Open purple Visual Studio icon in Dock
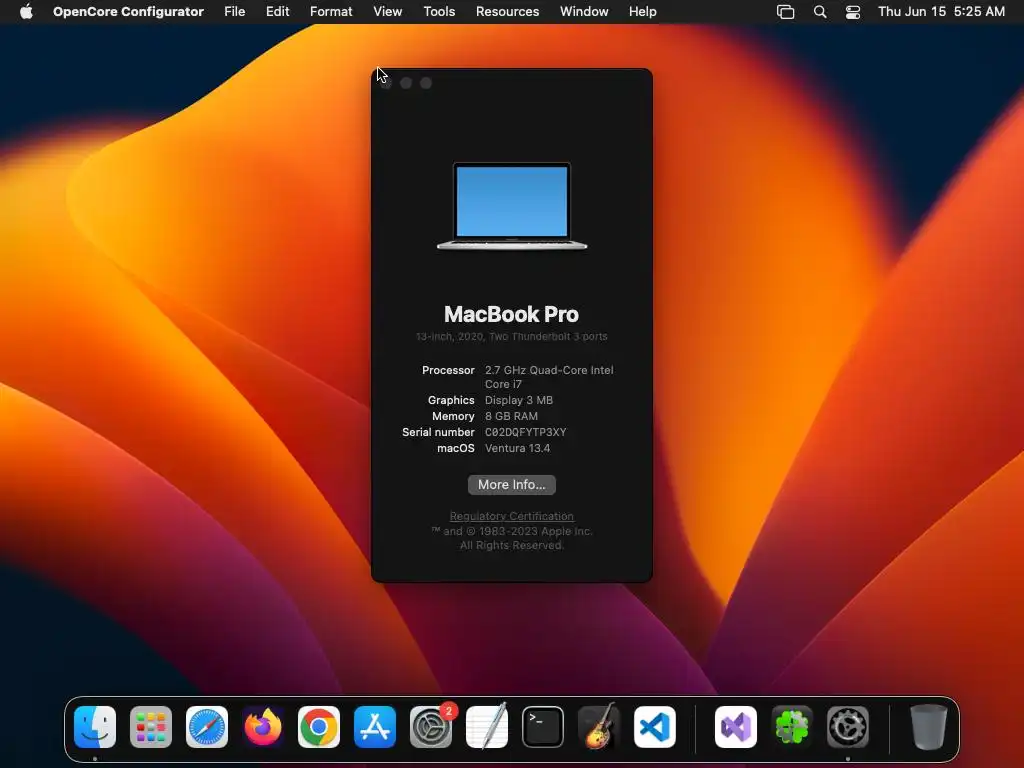Image resolution: width=1024 pixels, height=768 pixels. [736, 727]
